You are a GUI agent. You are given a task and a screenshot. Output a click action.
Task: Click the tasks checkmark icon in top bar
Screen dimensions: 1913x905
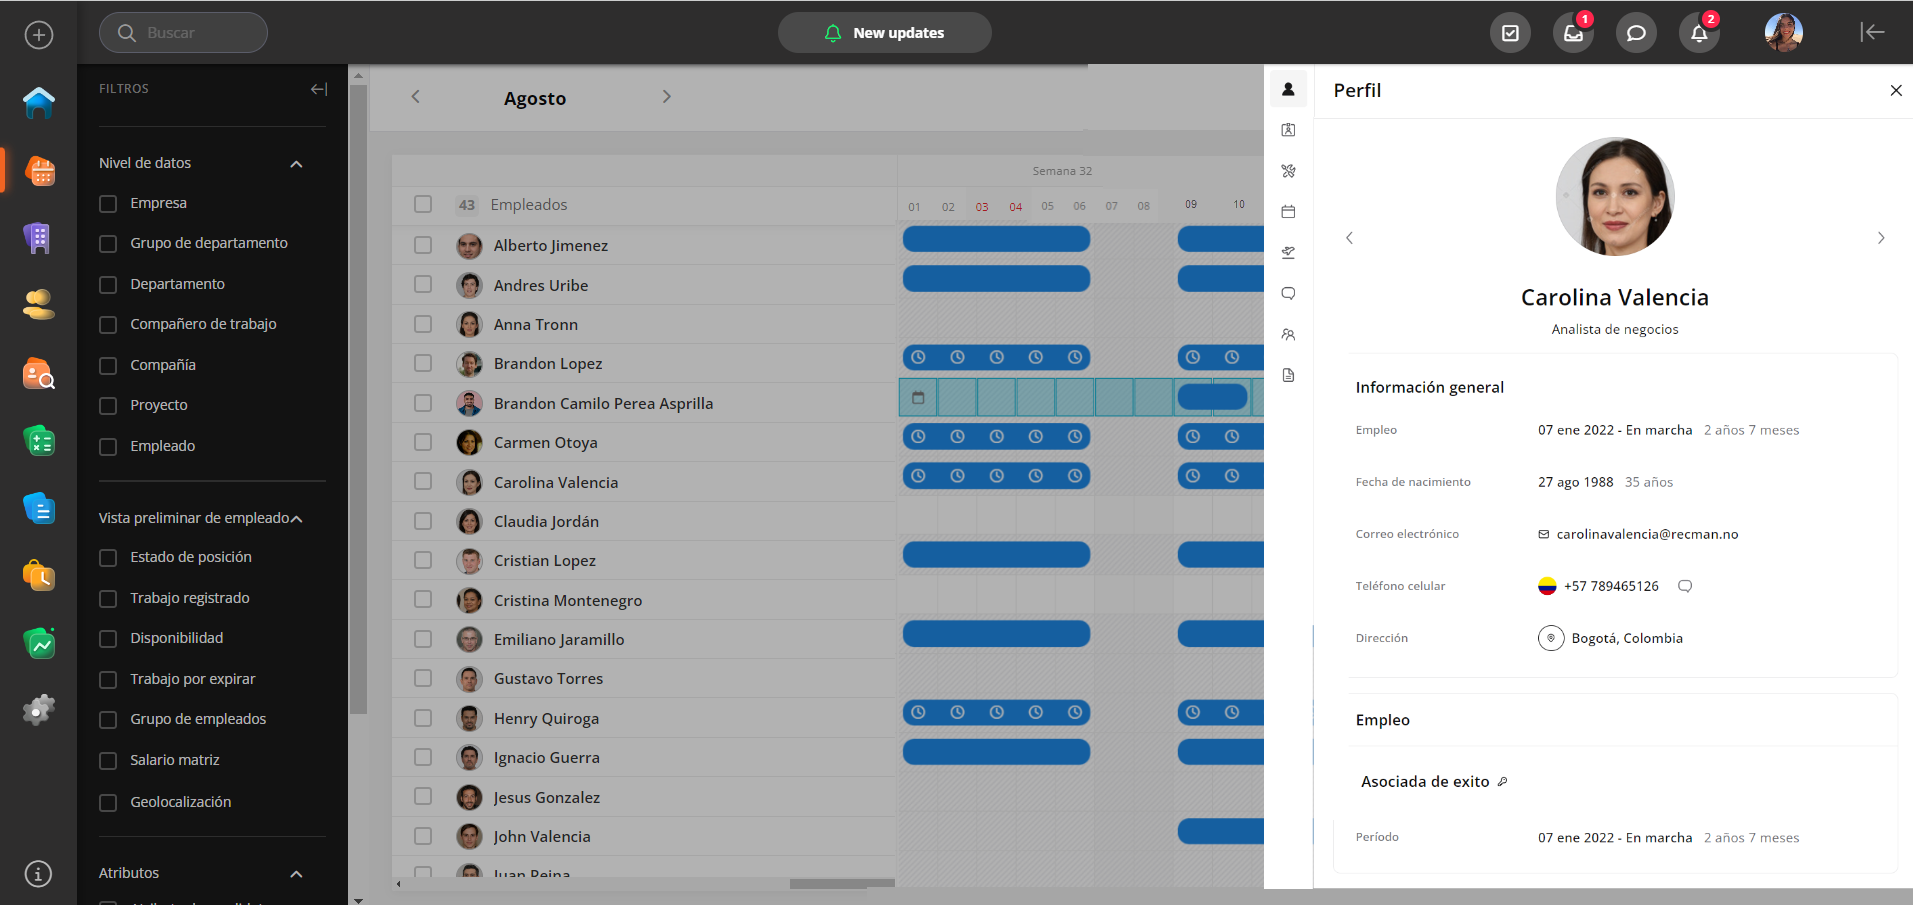coord(1510,33)
